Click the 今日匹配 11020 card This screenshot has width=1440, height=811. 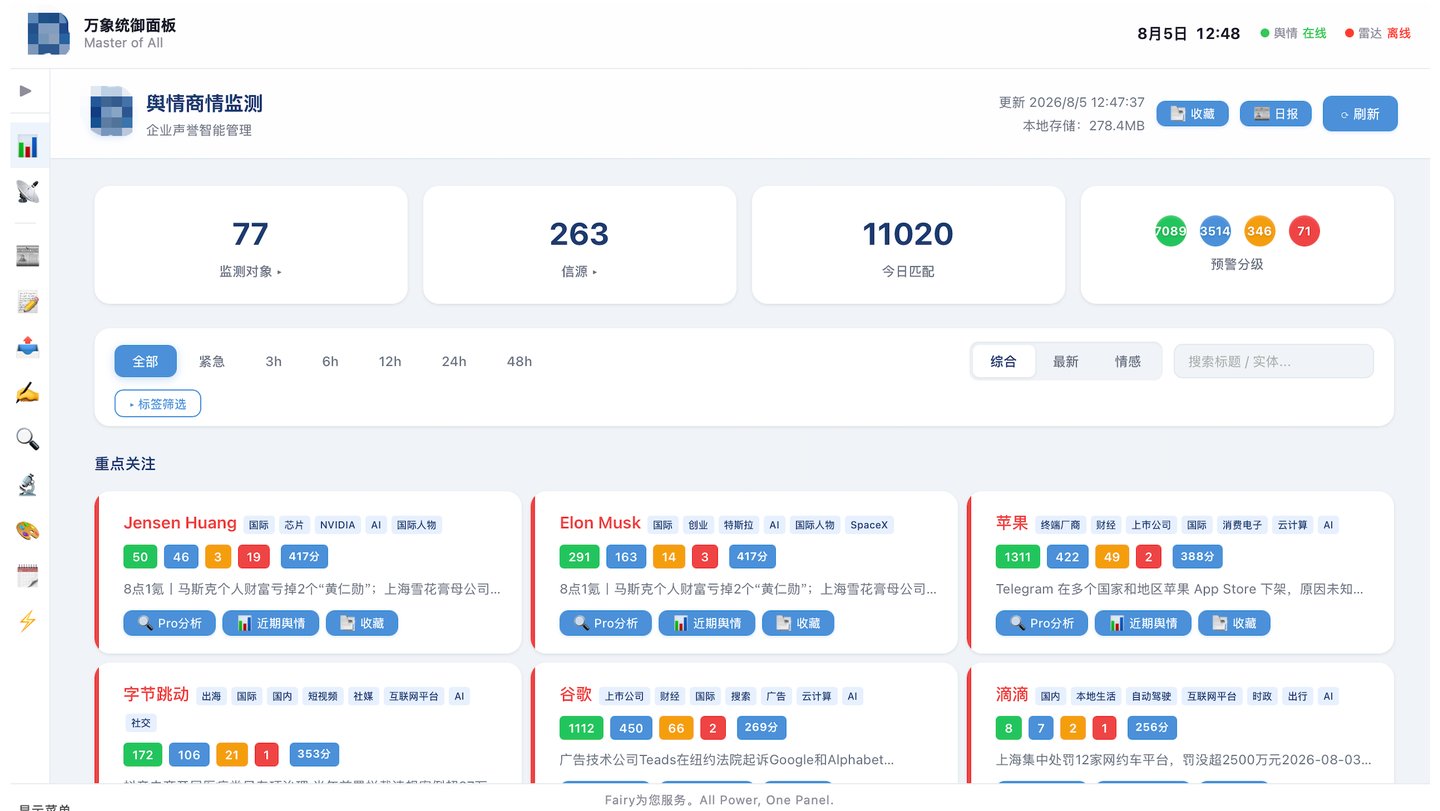908,244
